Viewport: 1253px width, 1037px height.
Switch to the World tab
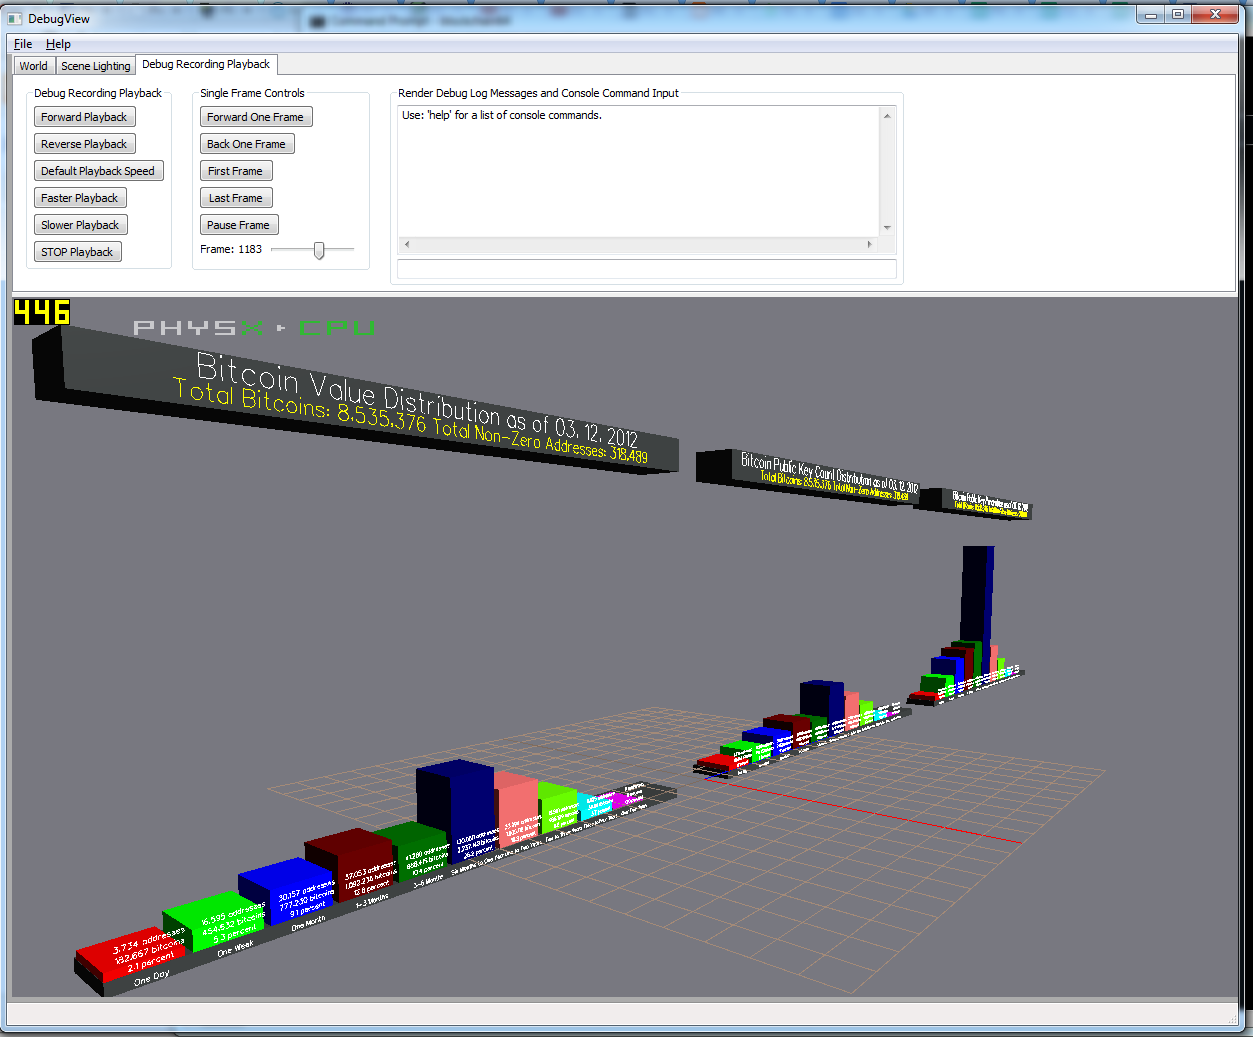pyautogui.click(x=34, y=66)
